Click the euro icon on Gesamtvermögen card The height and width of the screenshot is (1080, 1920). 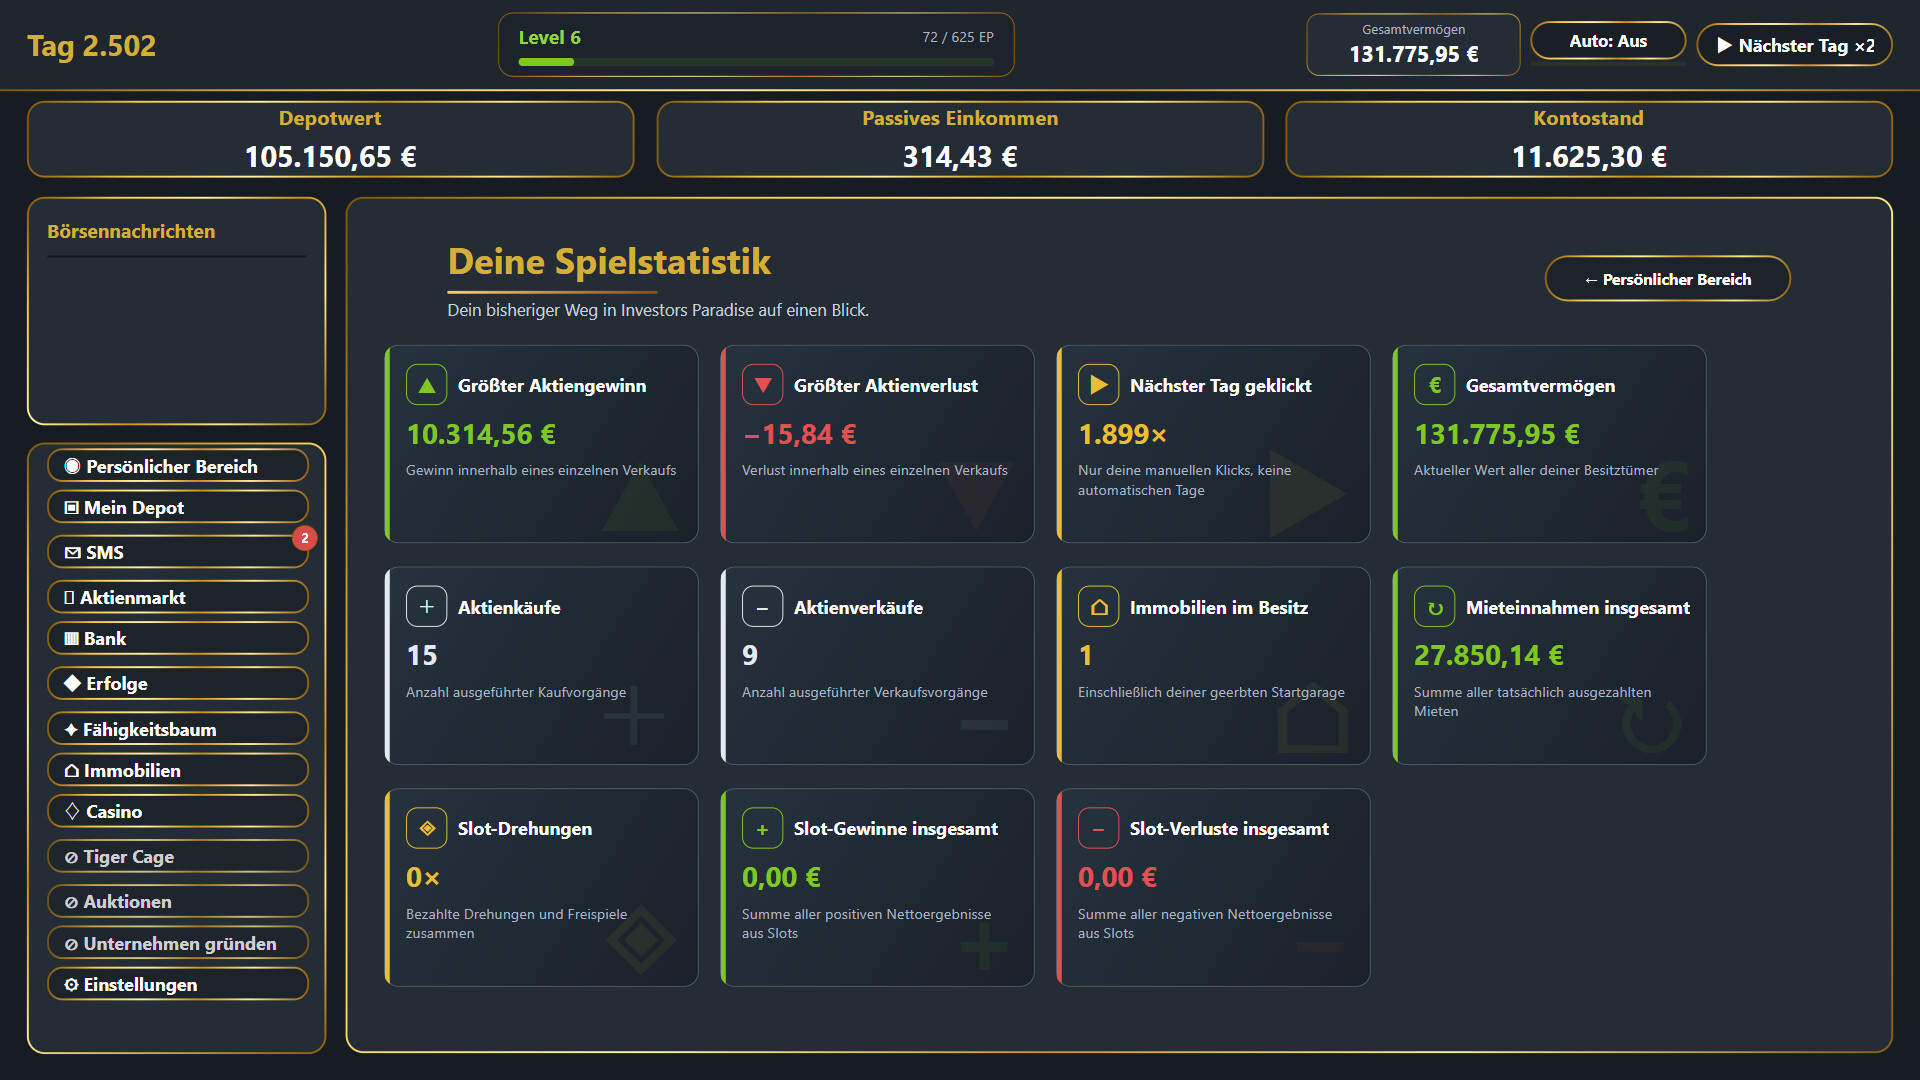tap(1434, 385)
